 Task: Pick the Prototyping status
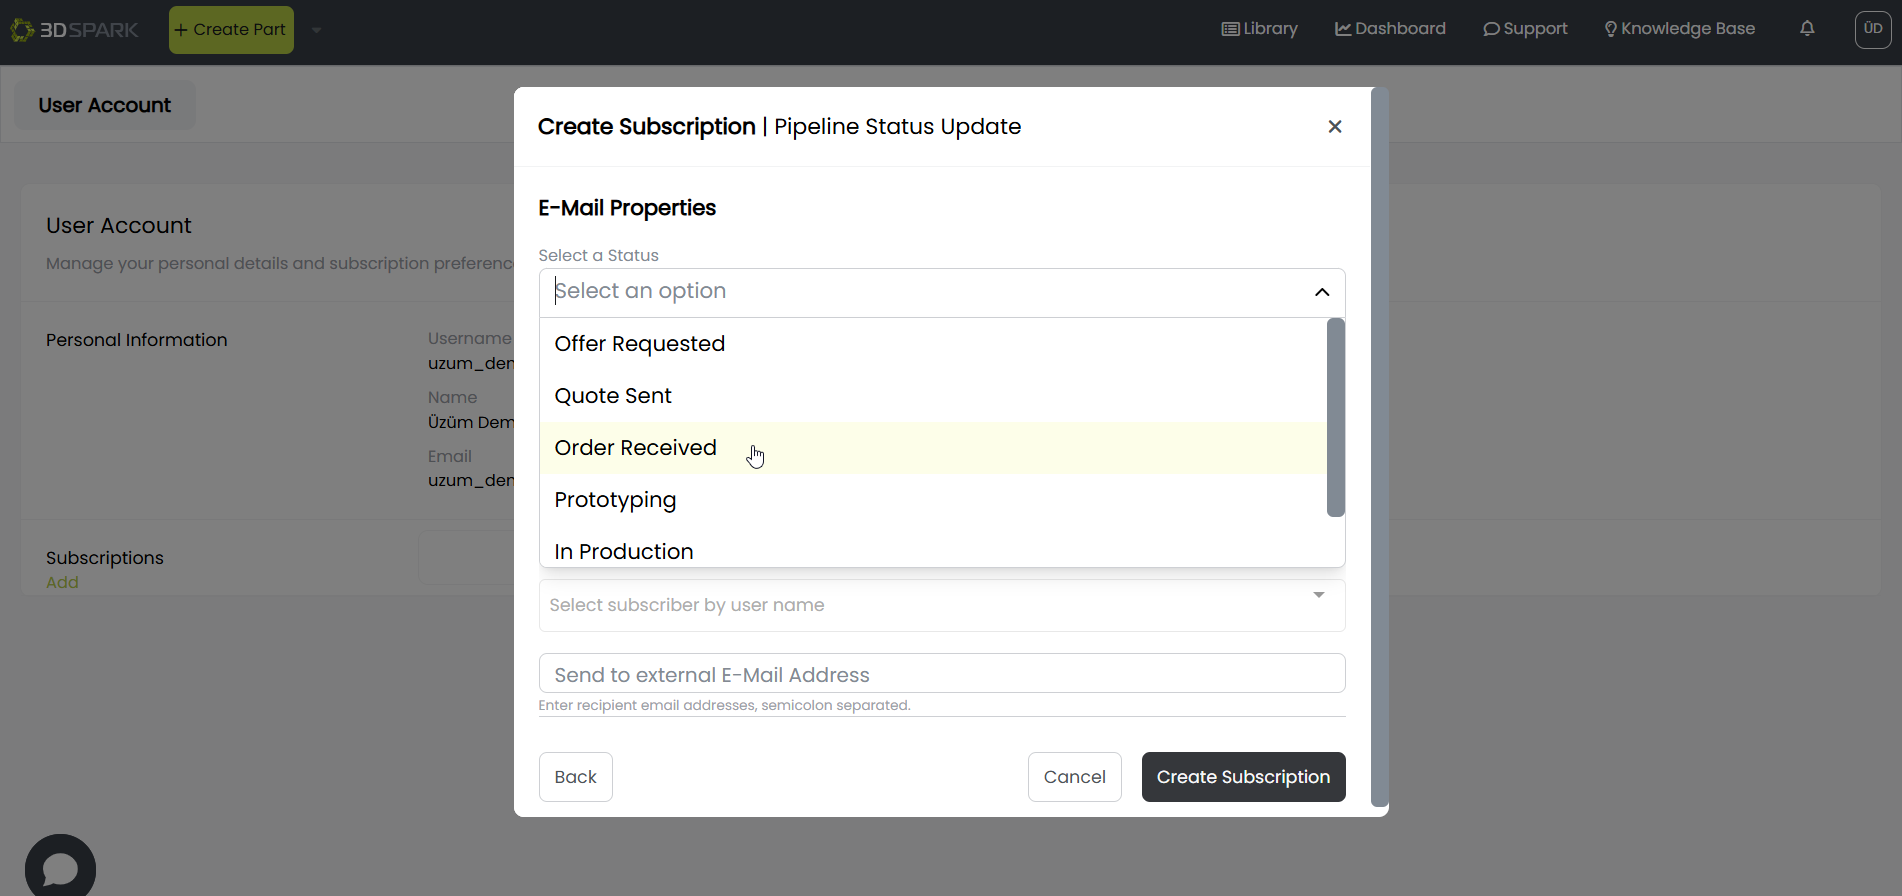615,500
